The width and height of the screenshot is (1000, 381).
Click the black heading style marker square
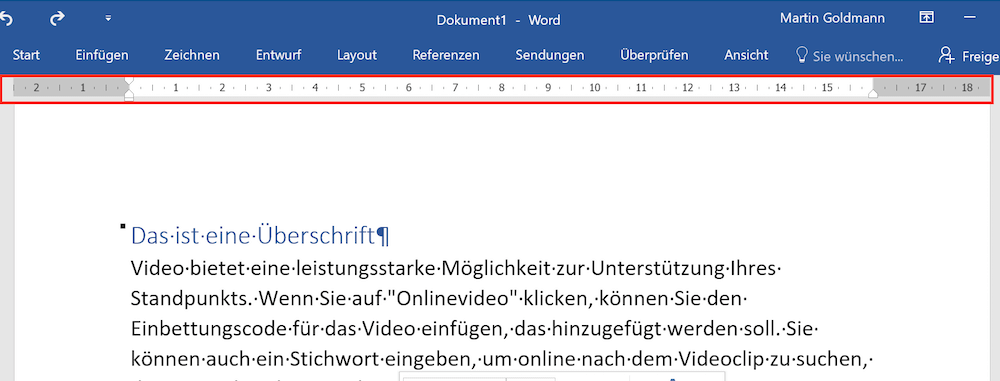click(x=123, y=226)
